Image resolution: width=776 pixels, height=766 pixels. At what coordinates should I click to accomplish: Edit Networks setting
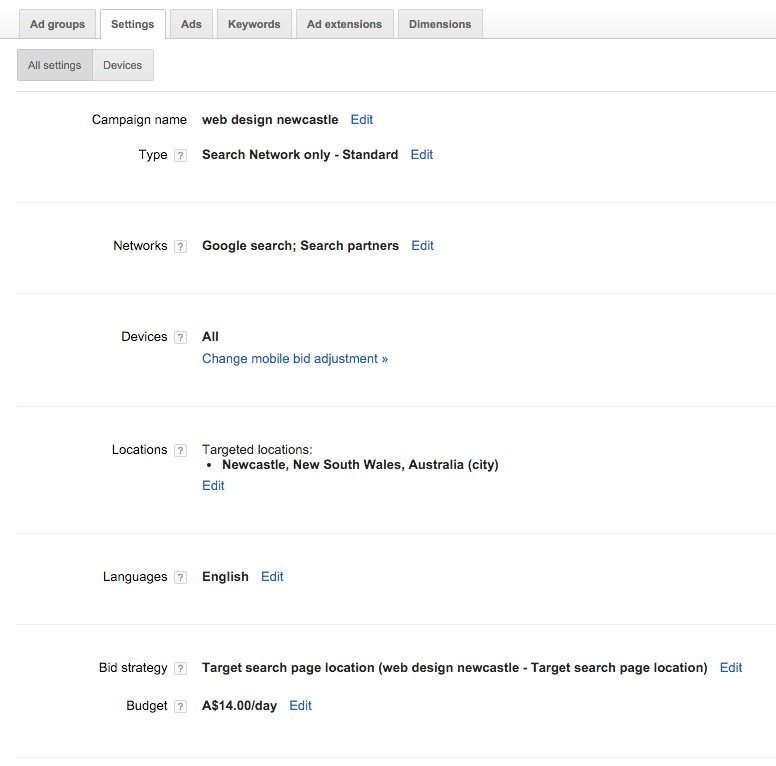point(422,246)
